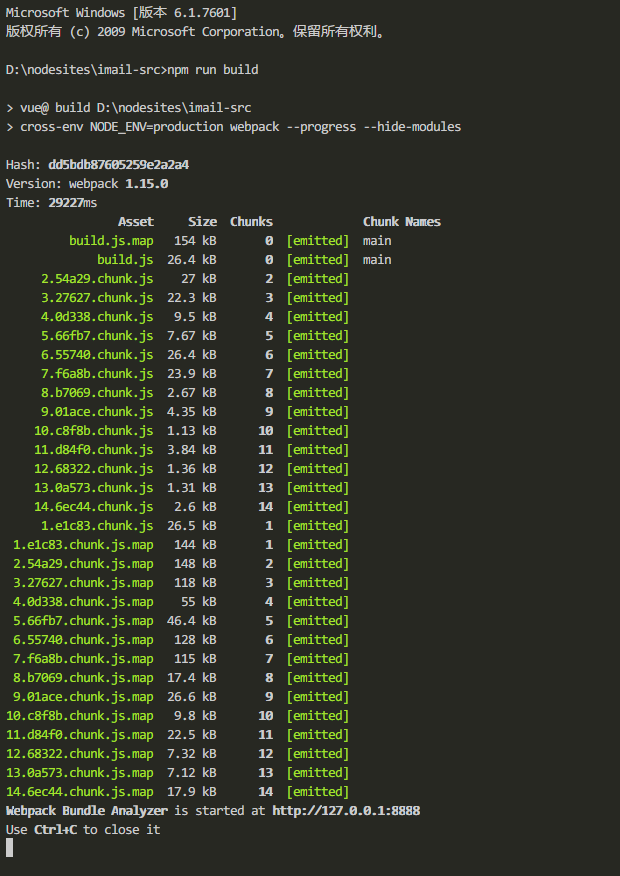The height and width of the screenshot is (876, 620).
Task: Select the Microsoft Windows version line
Action: point(121,13)
